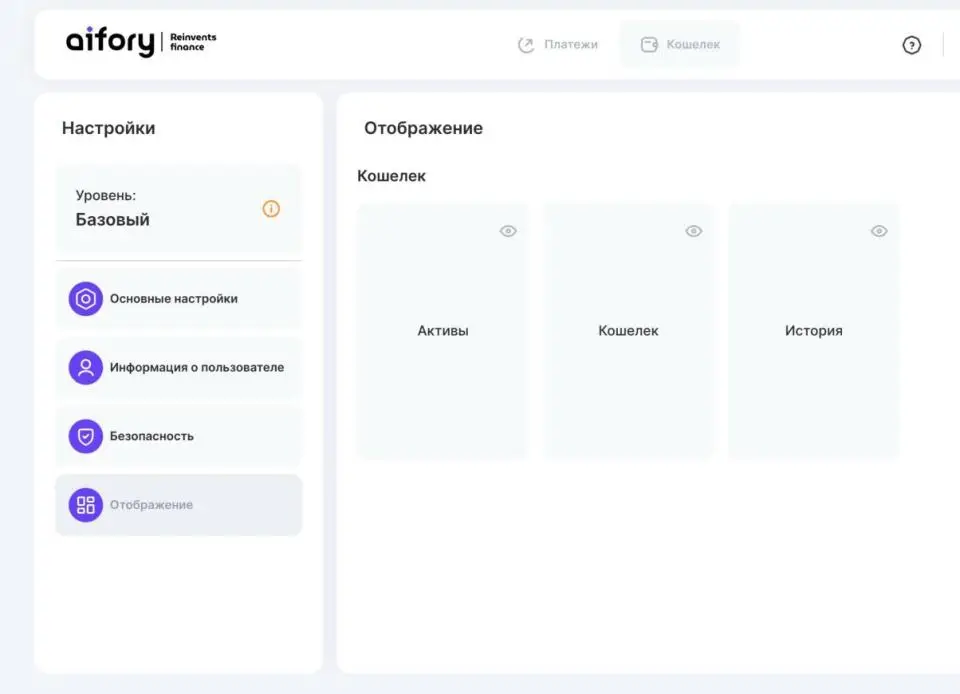Click the Основные настройки hexagon icon

[x=86, y=299]
